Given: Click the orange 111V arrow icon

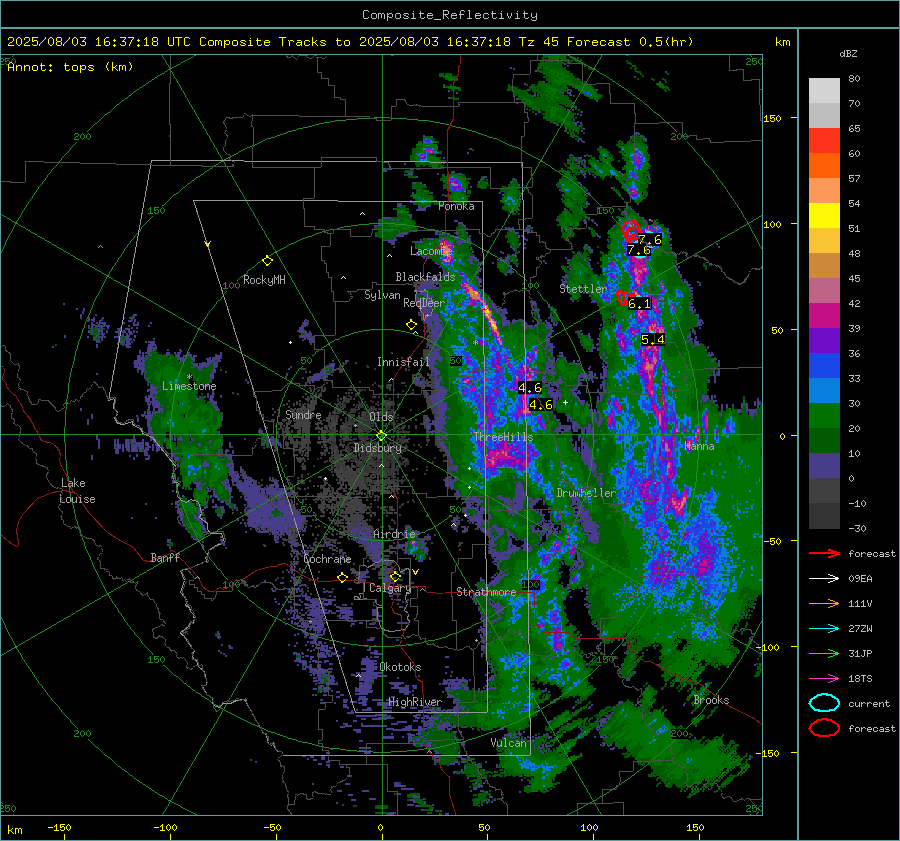Looking at the screenshot, I should pos(824,603).
